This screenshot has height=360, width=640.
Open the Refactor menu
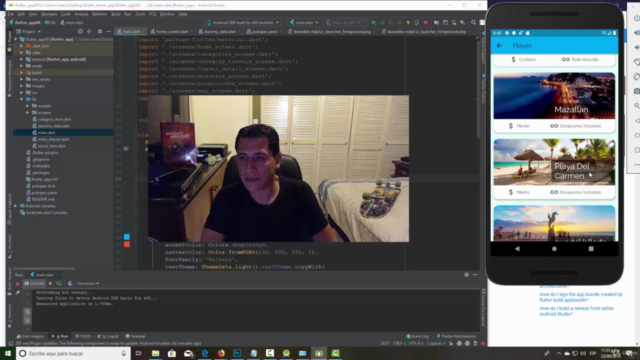[x=99, y=14]
